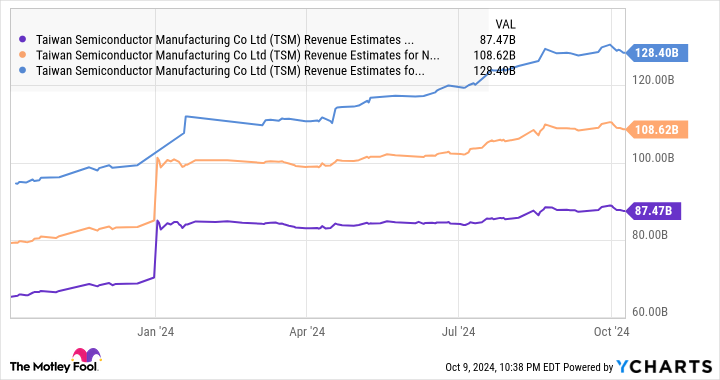The image size is (720, 380).
Task: Click the Oct '24 axis label
Action: [x=611, y=332]
